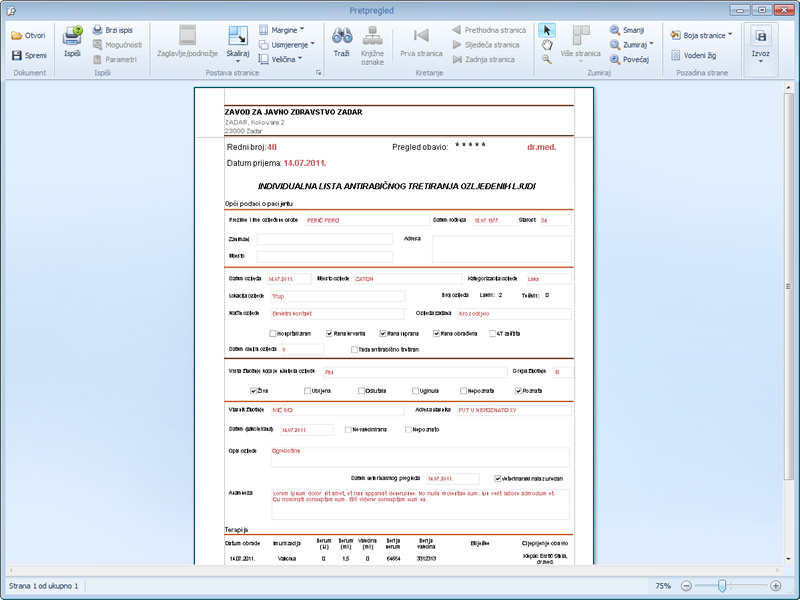Go to Prethodna stranica
Viewport: 800px width, 600px height.
(489, 30)
